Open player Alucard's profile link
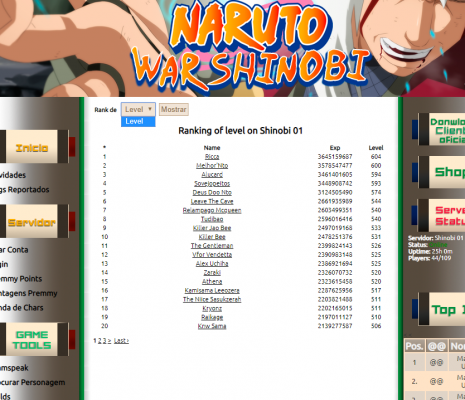 (212, 175)
